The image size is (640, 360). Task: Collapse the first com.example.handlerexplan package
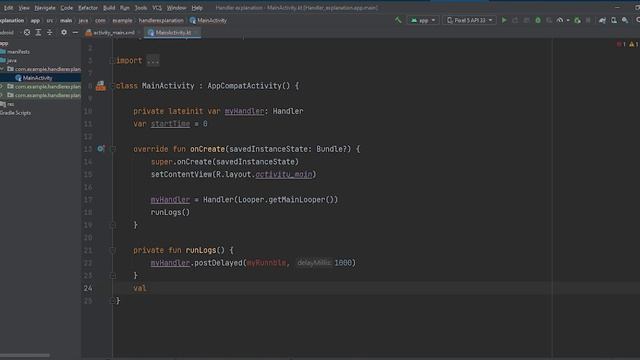click(2, 69)
